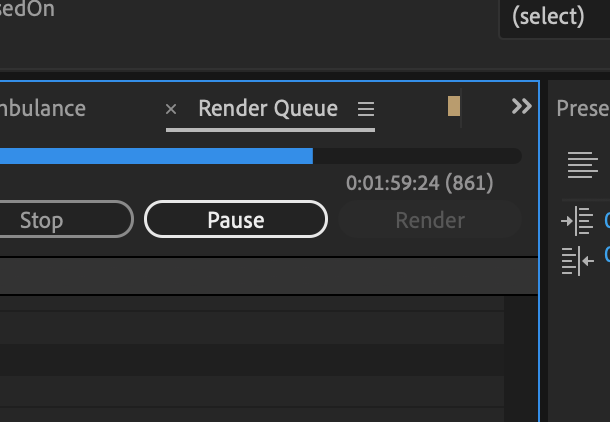610x422 pixels.
Task: Open the Render Queue panel menu icon
Action: pyautogui.click(x=366, y=109)
